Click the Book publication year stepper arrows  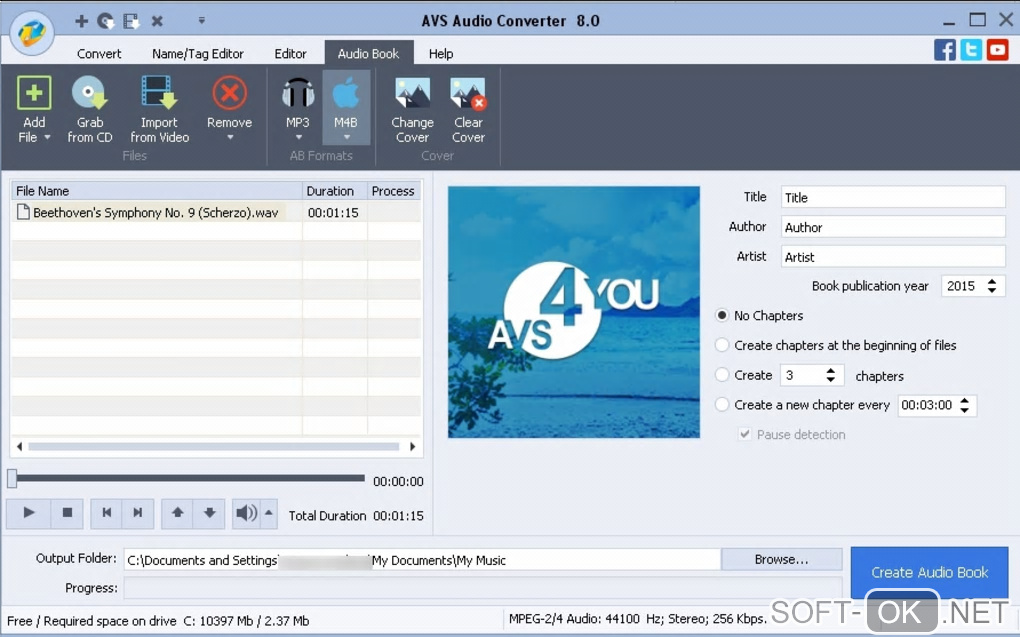pos(992,286)
